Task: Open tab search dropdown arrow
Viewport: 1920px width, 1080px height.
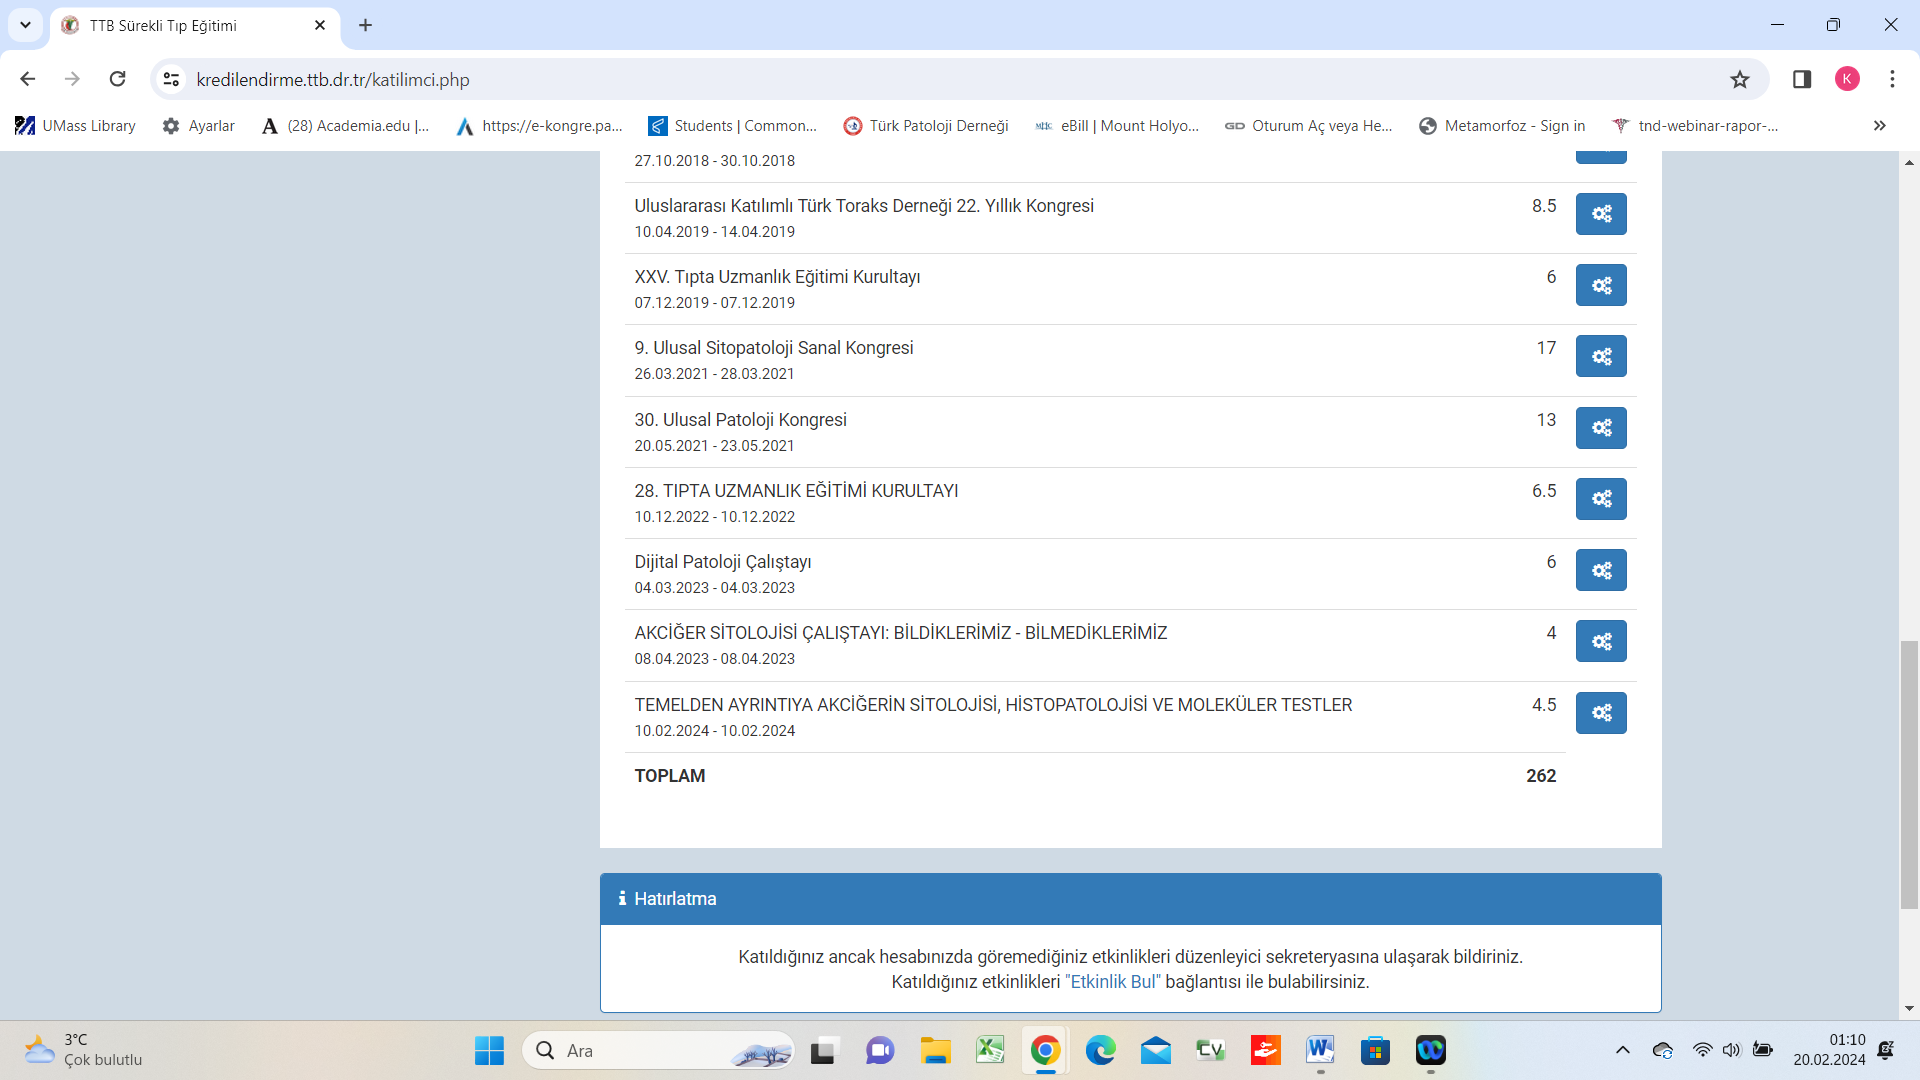Action: [x=25, y=25]
